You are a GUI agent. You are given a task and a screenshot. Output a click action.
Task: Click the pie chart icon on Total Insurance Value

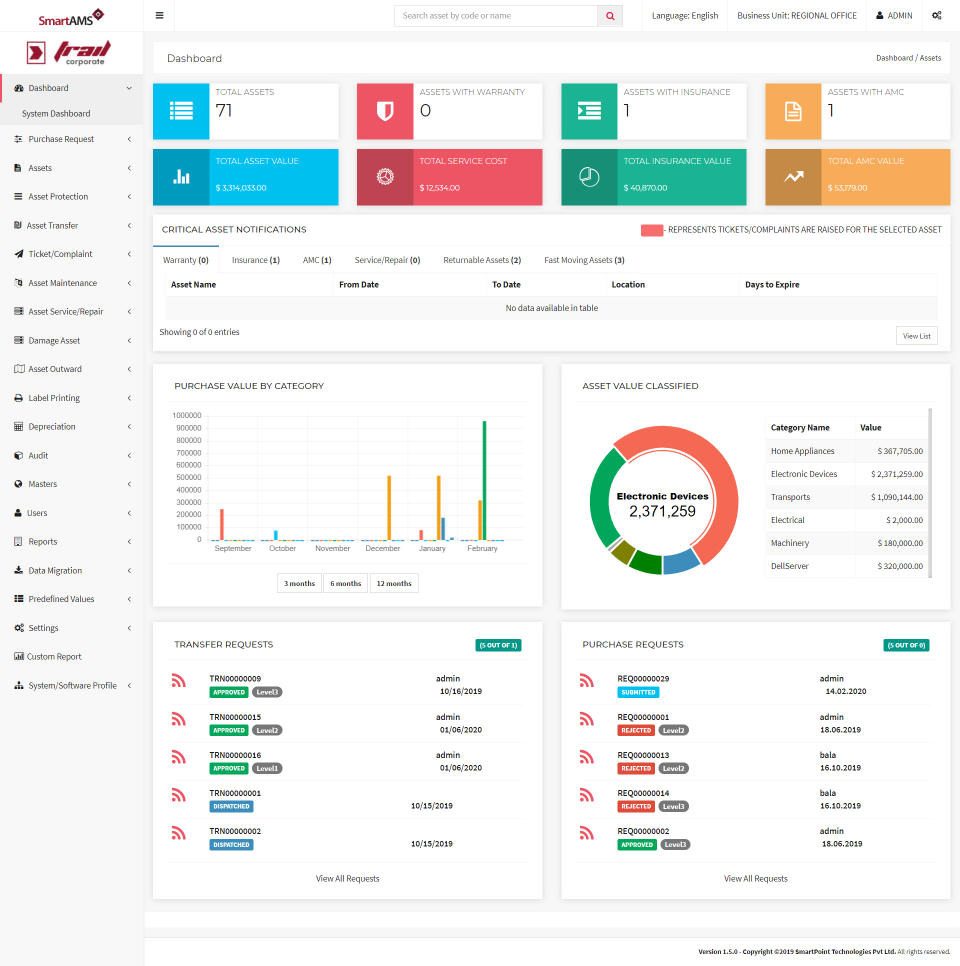589,174
